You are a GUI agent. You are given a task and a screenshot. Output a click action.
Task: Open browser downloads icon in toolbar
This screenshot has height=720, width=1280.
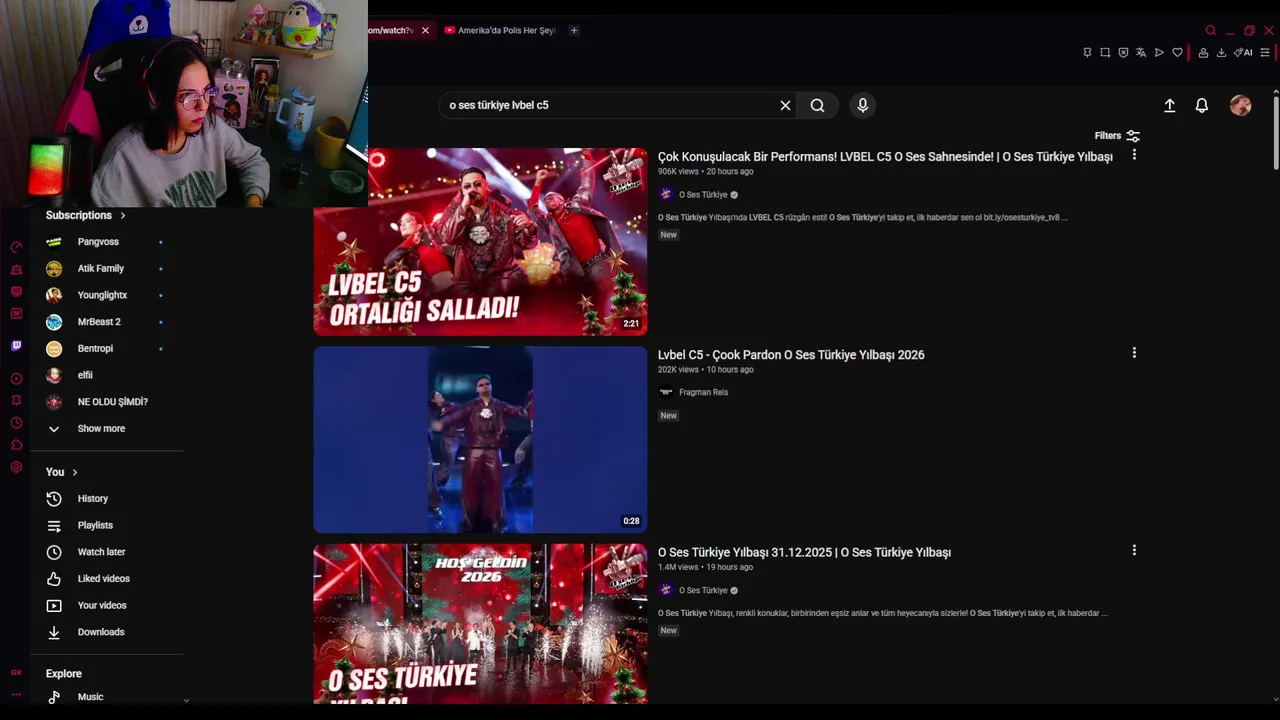(1221, 53)
